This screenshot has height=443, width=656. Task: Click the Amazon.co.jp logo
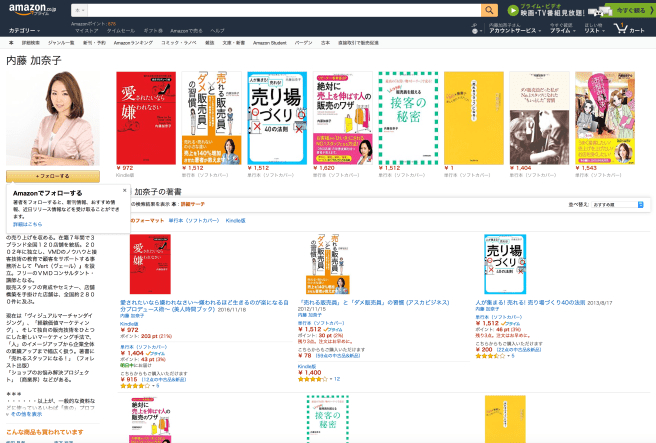29,12
